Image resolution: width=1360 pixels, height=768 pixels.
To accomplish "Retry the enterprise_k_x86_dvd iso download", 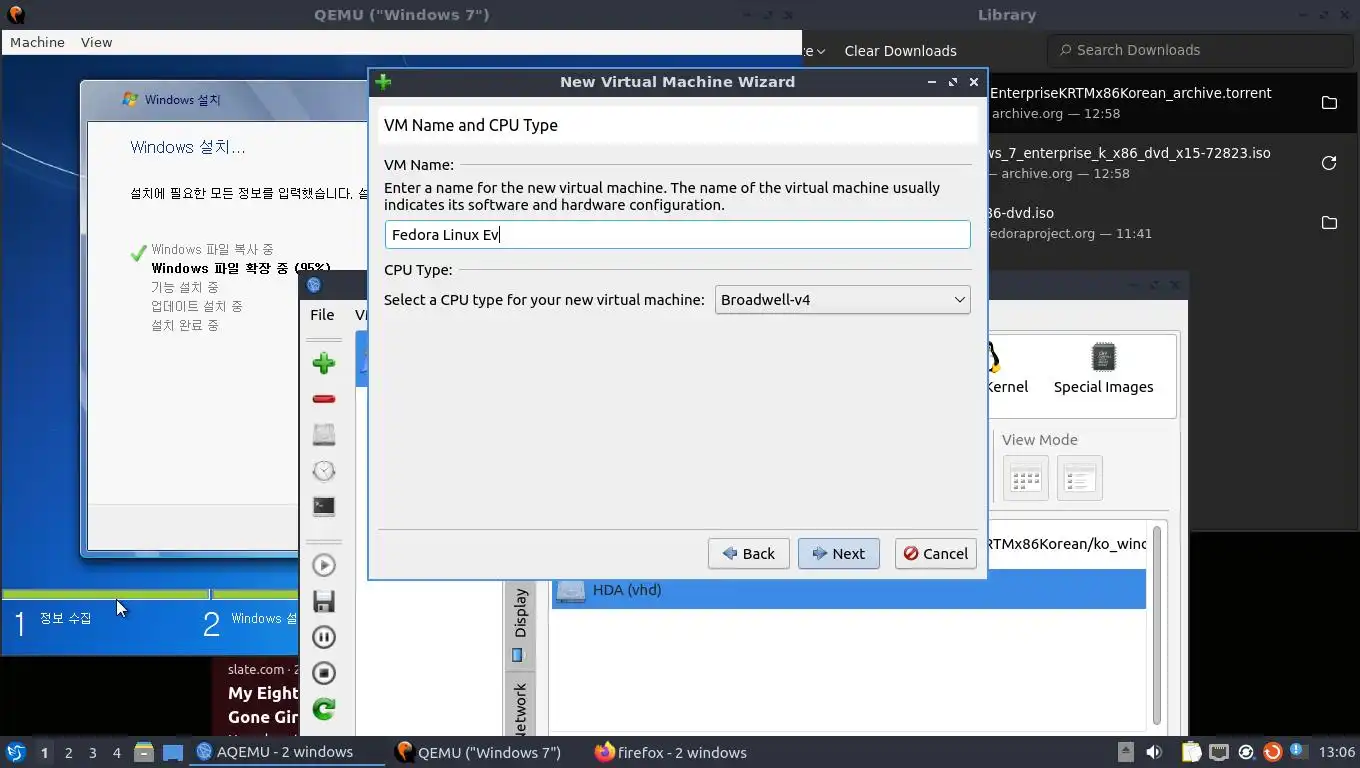I will (1329, 163).
